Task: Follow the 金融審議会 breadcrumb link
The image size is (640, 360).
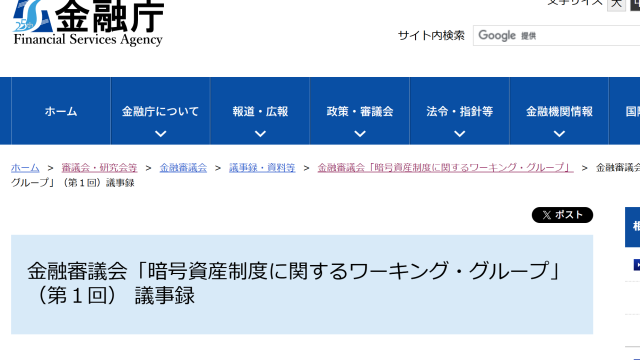Action: point(183,168)
